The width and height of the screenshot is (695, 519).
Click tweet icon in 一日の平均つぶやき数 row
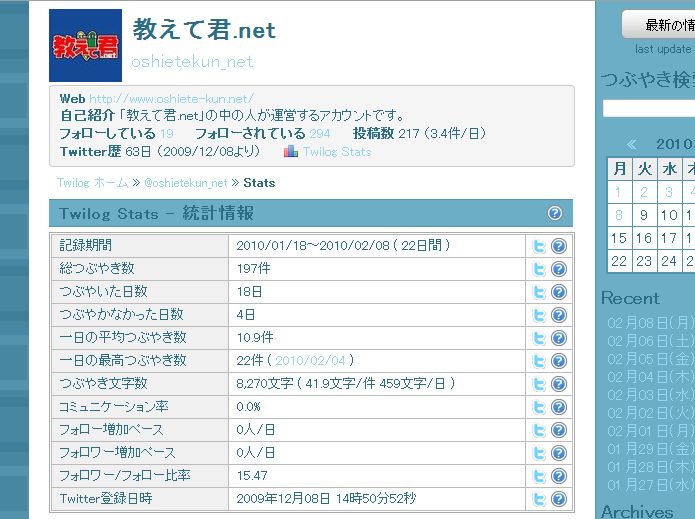[x=539, y=338]
